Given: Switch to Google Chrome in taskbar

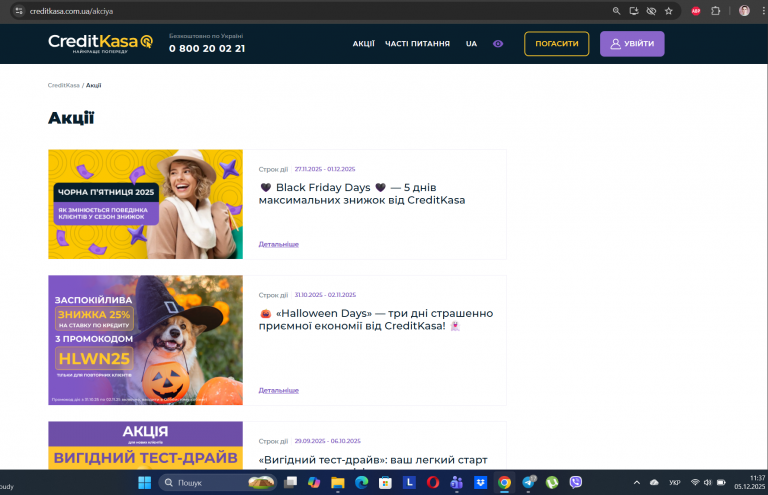Looking at the screenshot, I should tap(504, 483).
